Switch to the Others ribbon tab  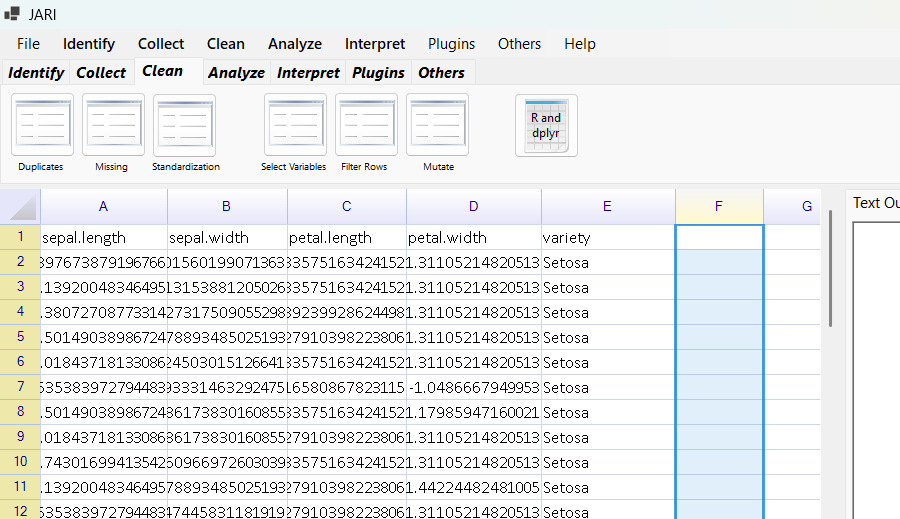[x=441, y=73]
